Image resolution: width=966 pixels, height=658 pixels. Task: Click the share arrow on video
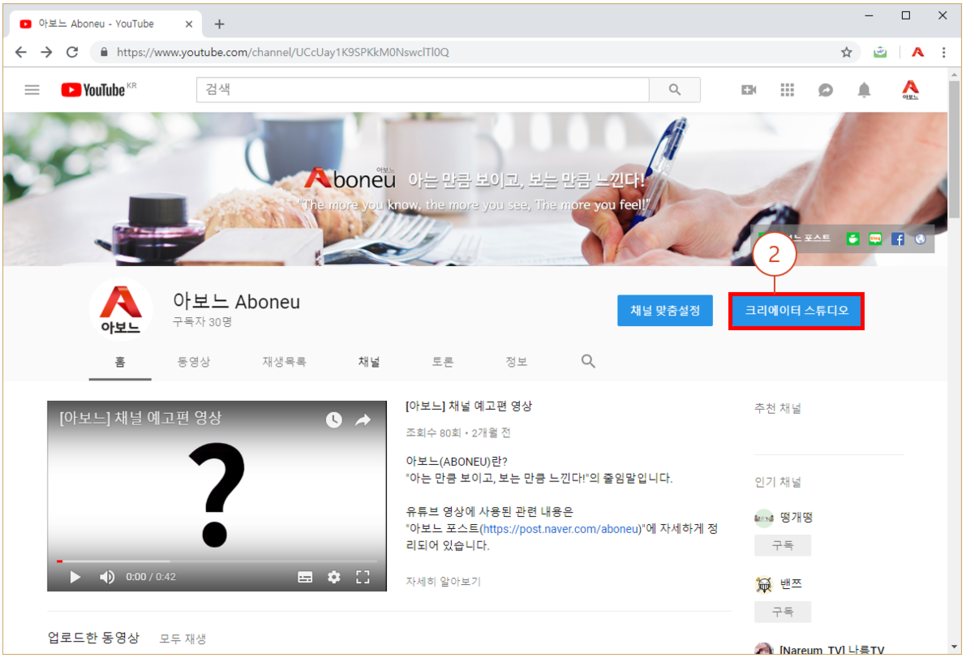(x=363, y=420)
